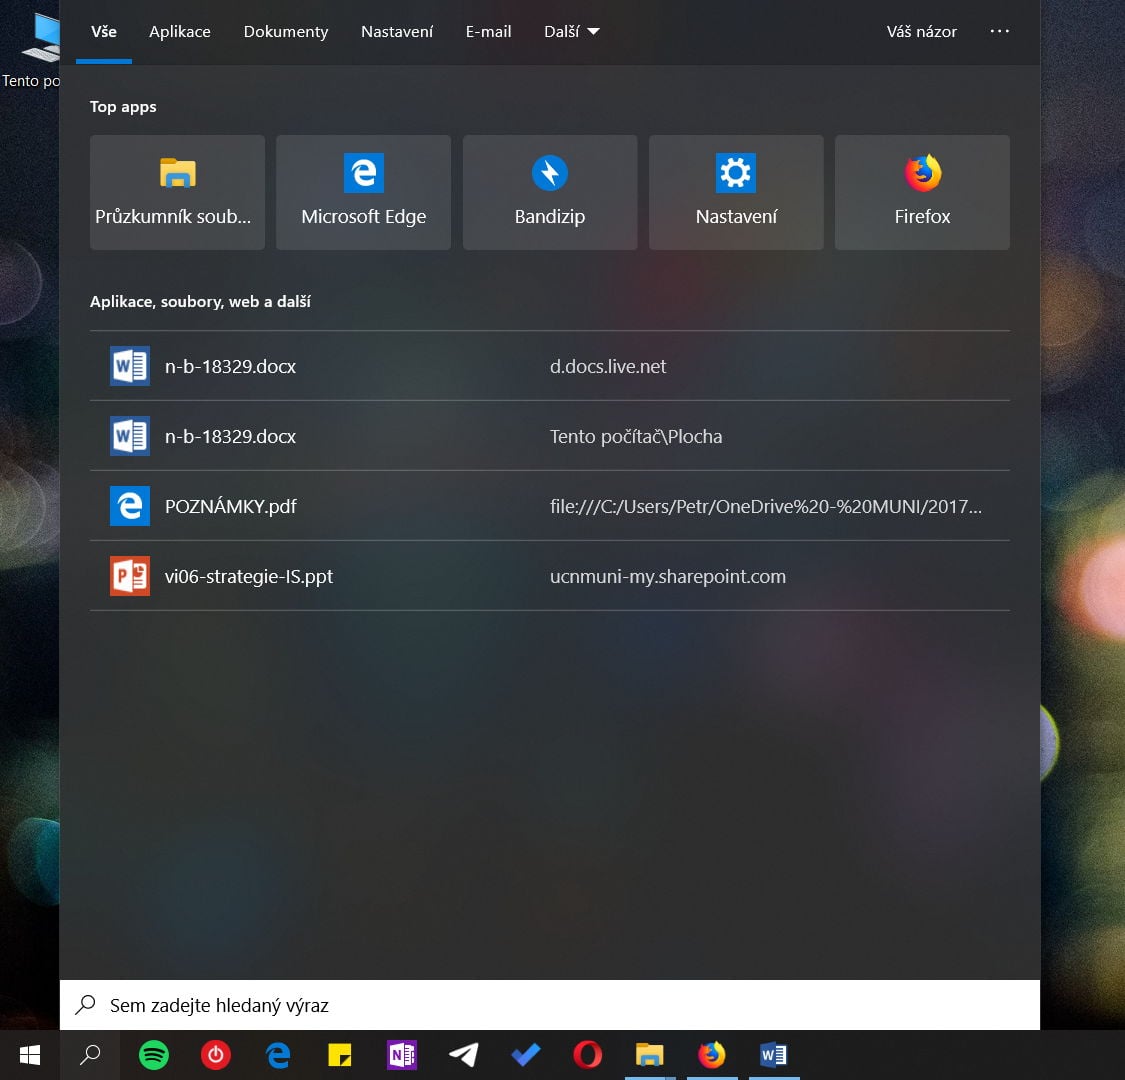Open the three-dot options menu
This screenshot has height=1080, width=1125.
click(999, 32)
